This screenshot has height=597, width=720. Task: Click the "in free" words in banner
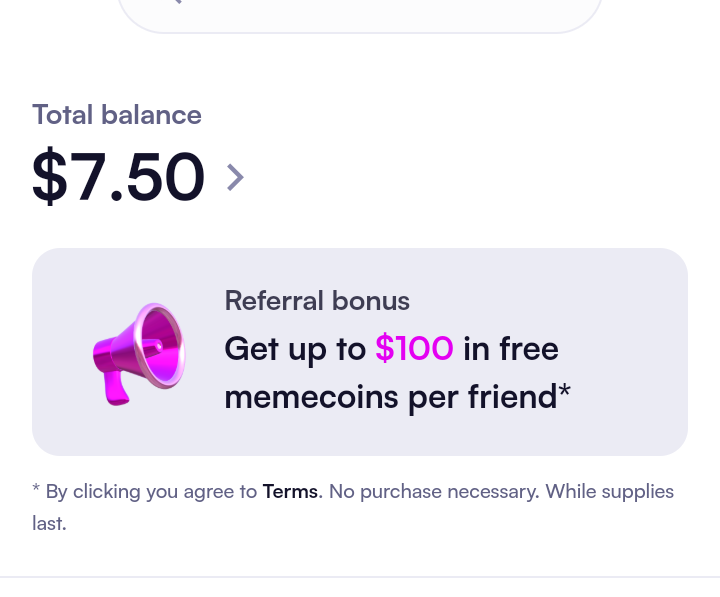(511, 349)
